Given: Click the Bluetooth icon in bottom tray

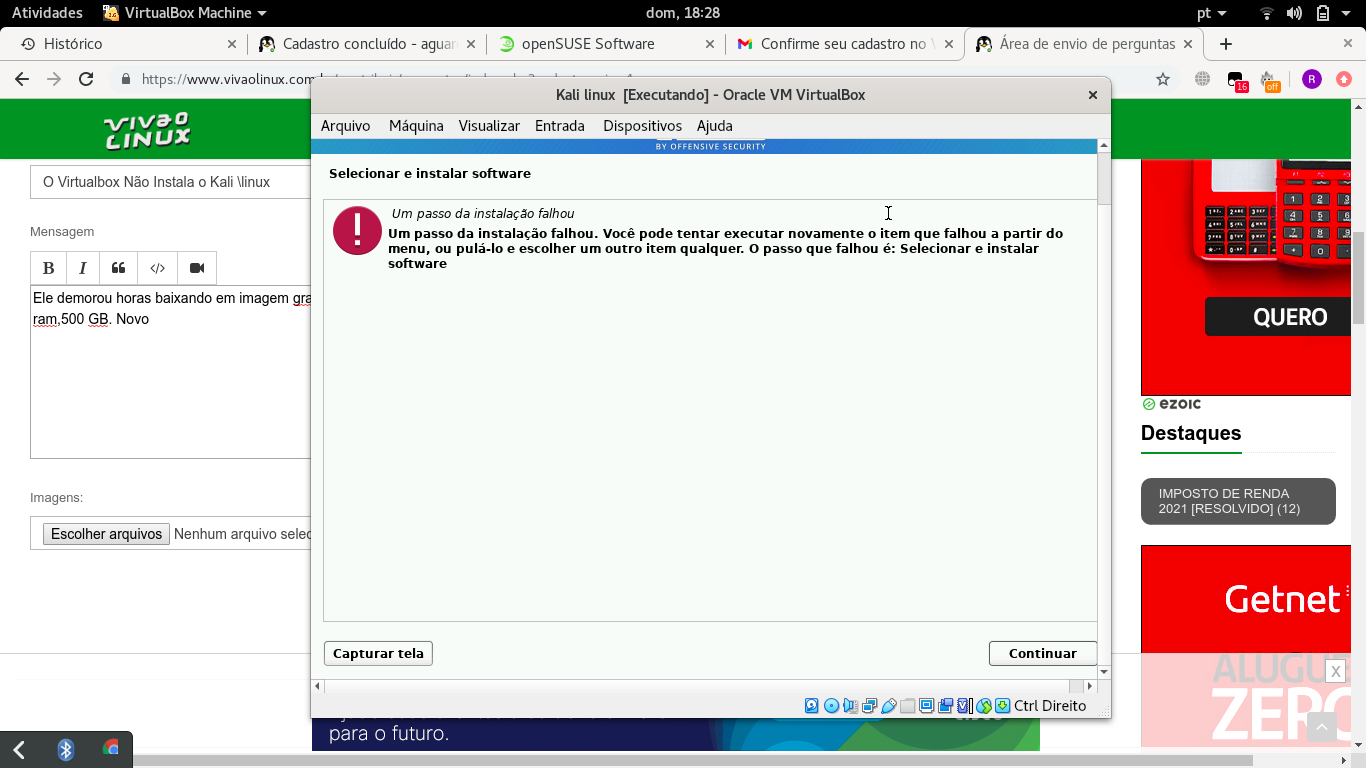Looking at the screenshot, I should pos(66,749).
